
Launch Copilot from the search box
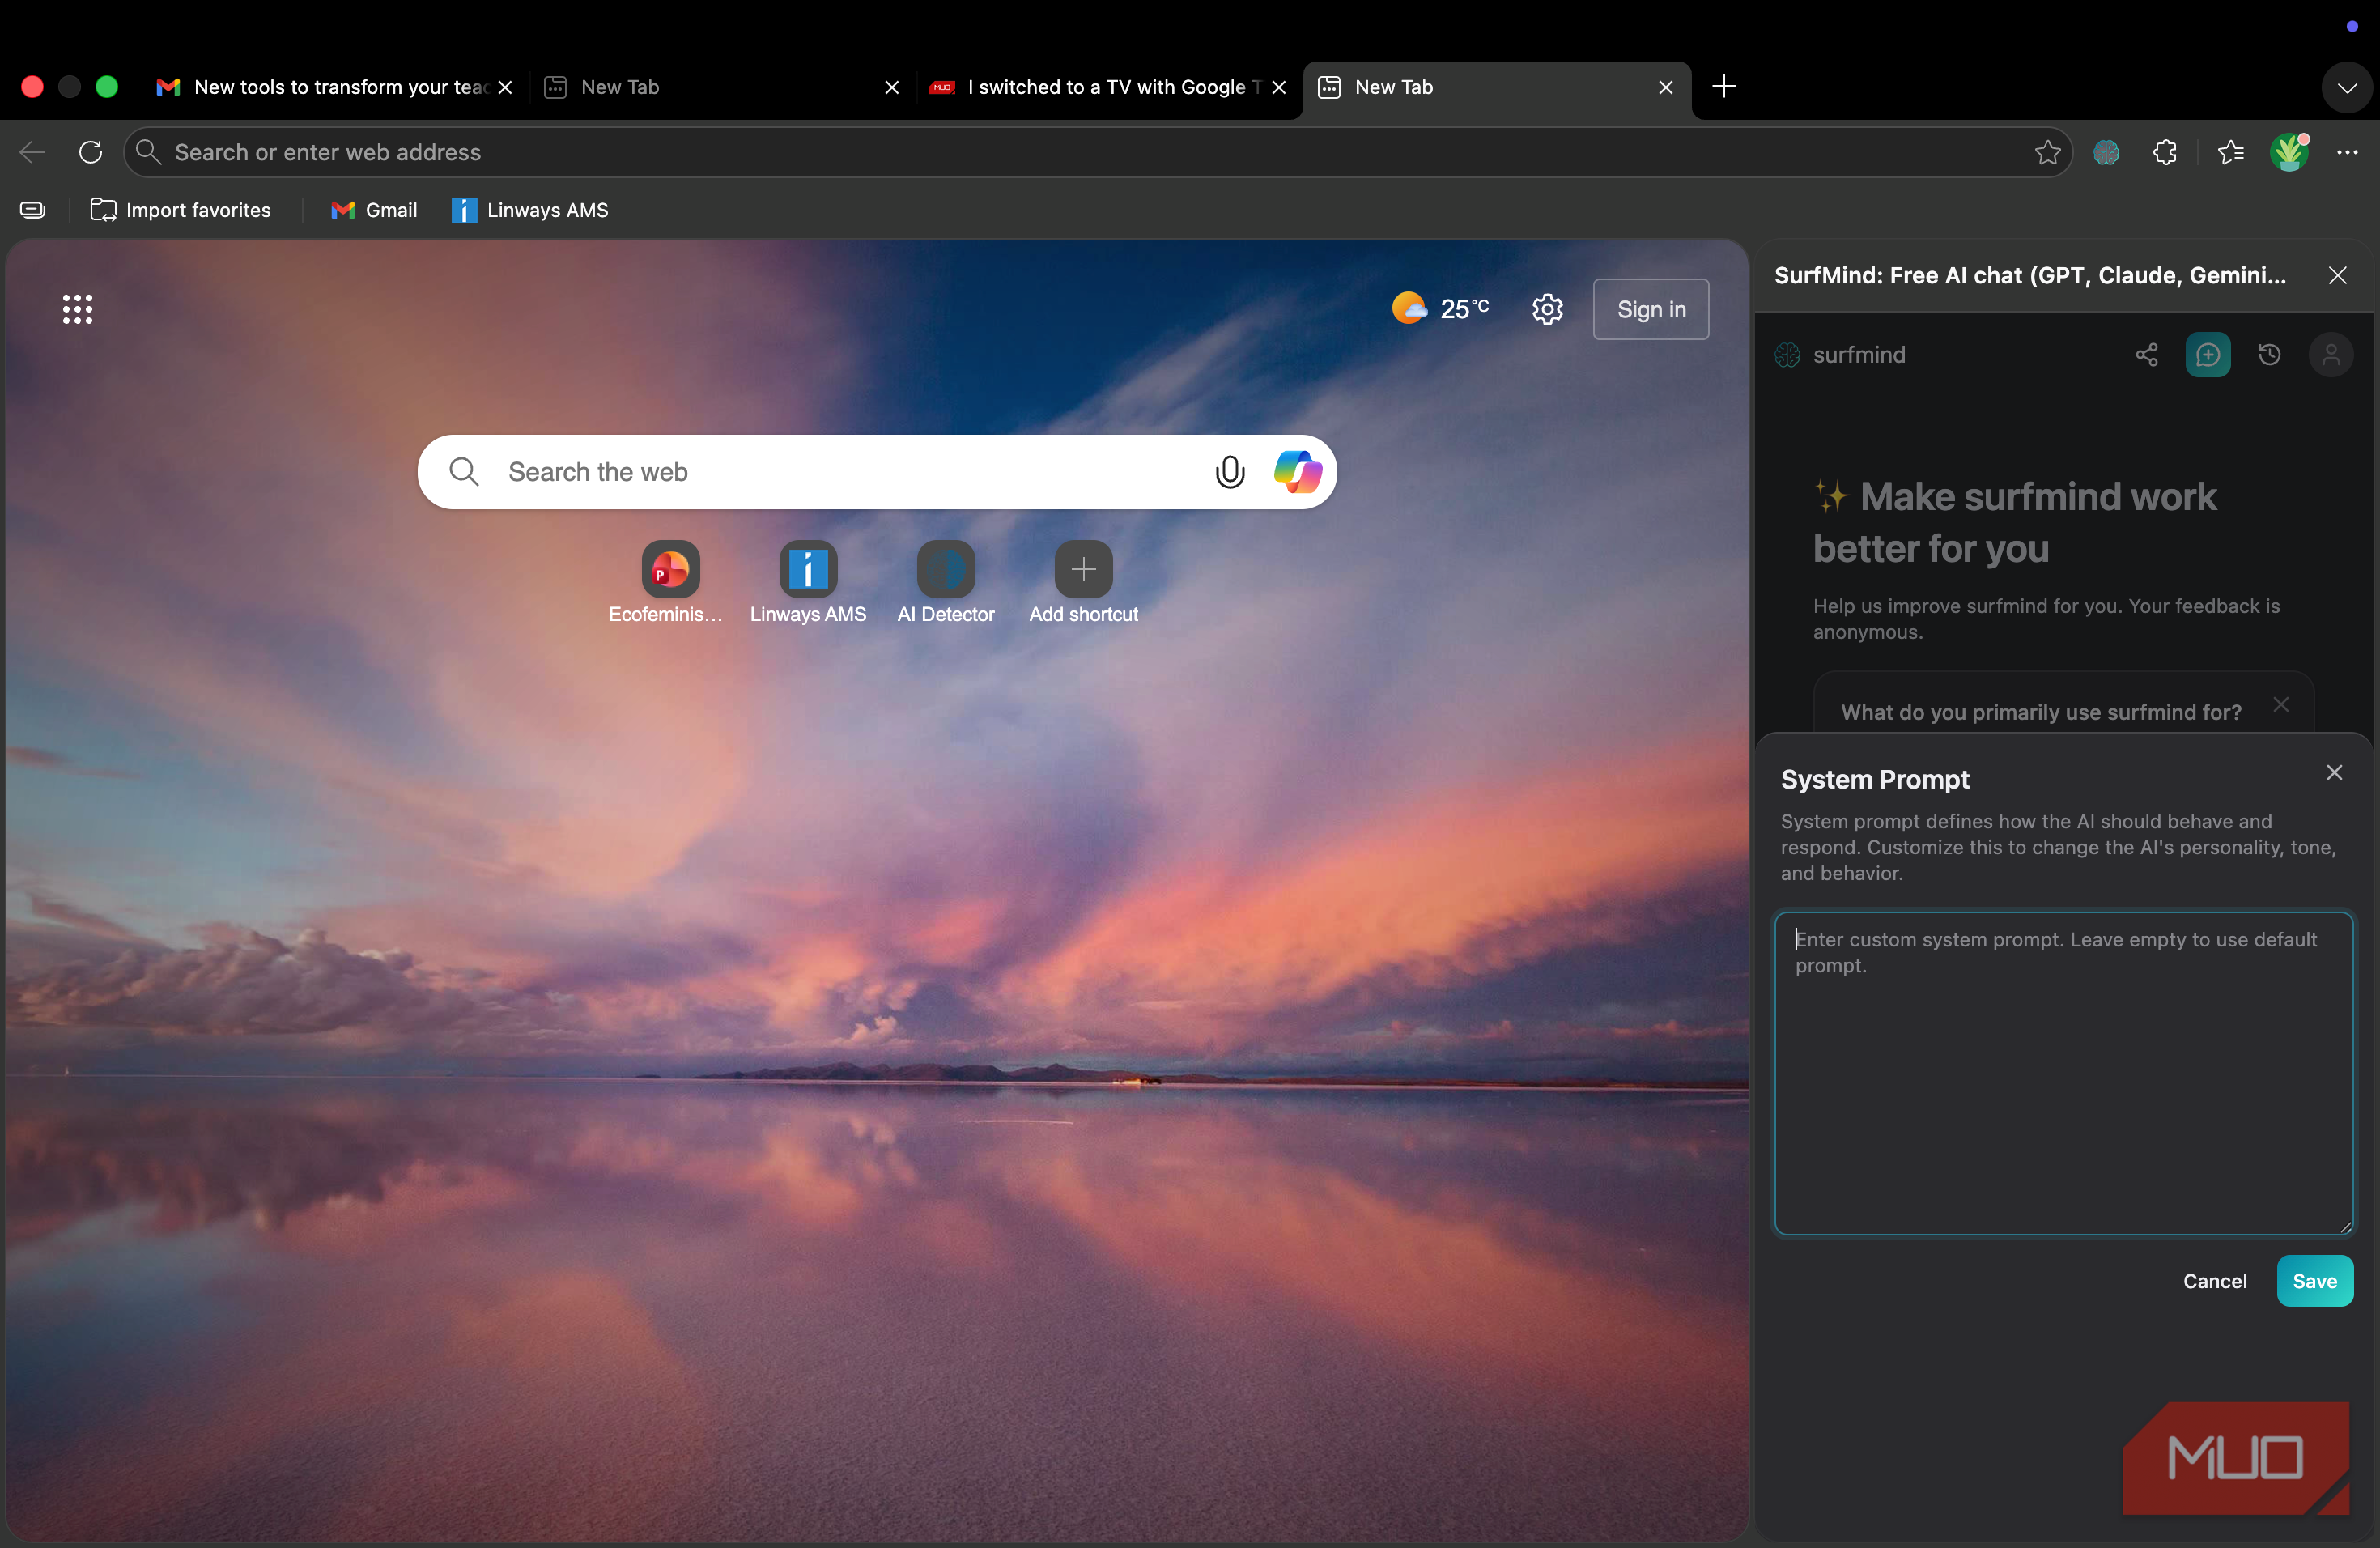(1297, 471)
